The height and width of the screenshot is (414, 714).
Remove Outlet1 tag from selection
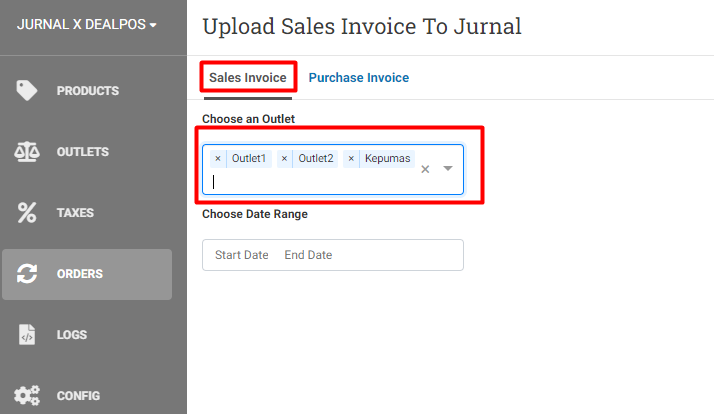pyautogui.click(x=218, y=158)
